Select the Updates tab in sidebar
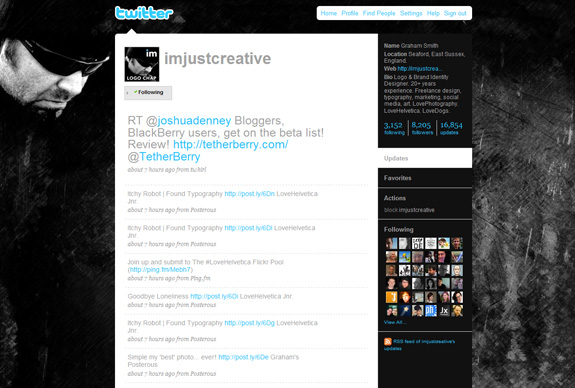Viewport: 575px width, 388px height. coord(425,158)
